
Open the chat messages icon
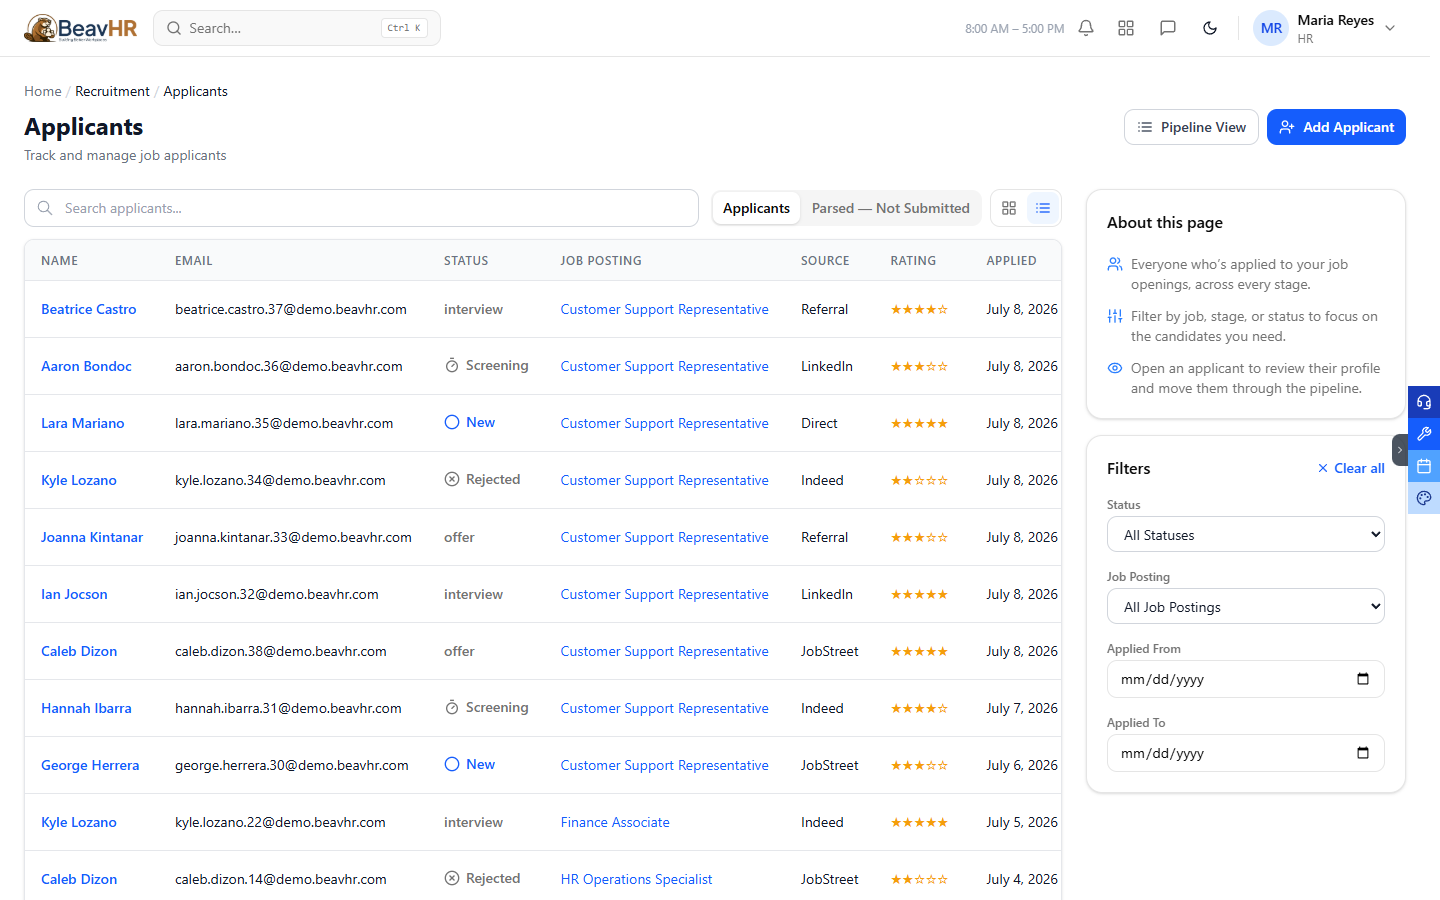click(1168, 28)
